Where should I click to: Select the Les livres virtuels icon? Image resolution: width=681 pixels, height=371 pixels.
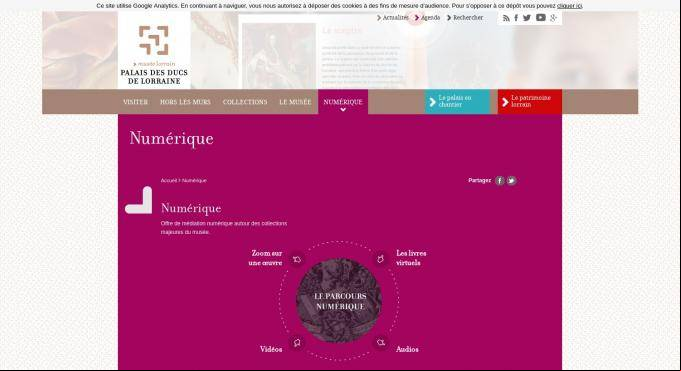(380, 259)
